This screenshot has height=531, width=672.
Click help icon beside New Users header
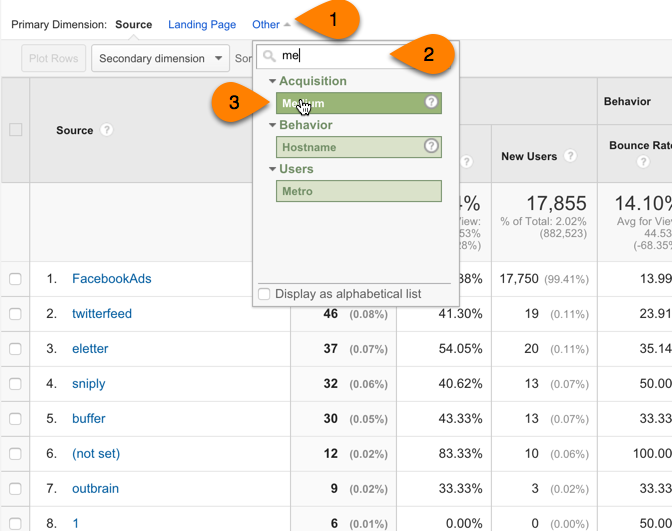coord(570,157)
